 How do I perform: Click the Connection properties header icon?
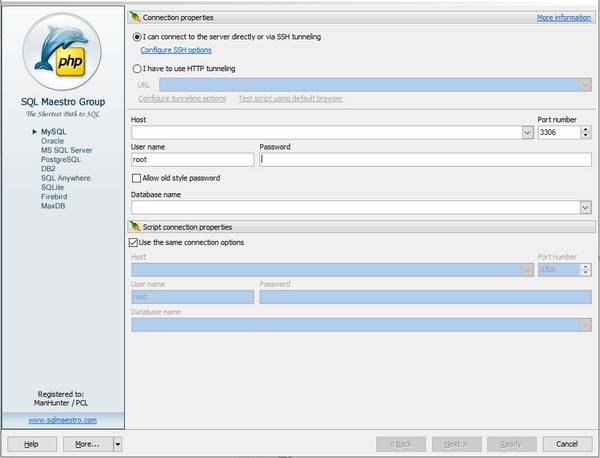135,17
